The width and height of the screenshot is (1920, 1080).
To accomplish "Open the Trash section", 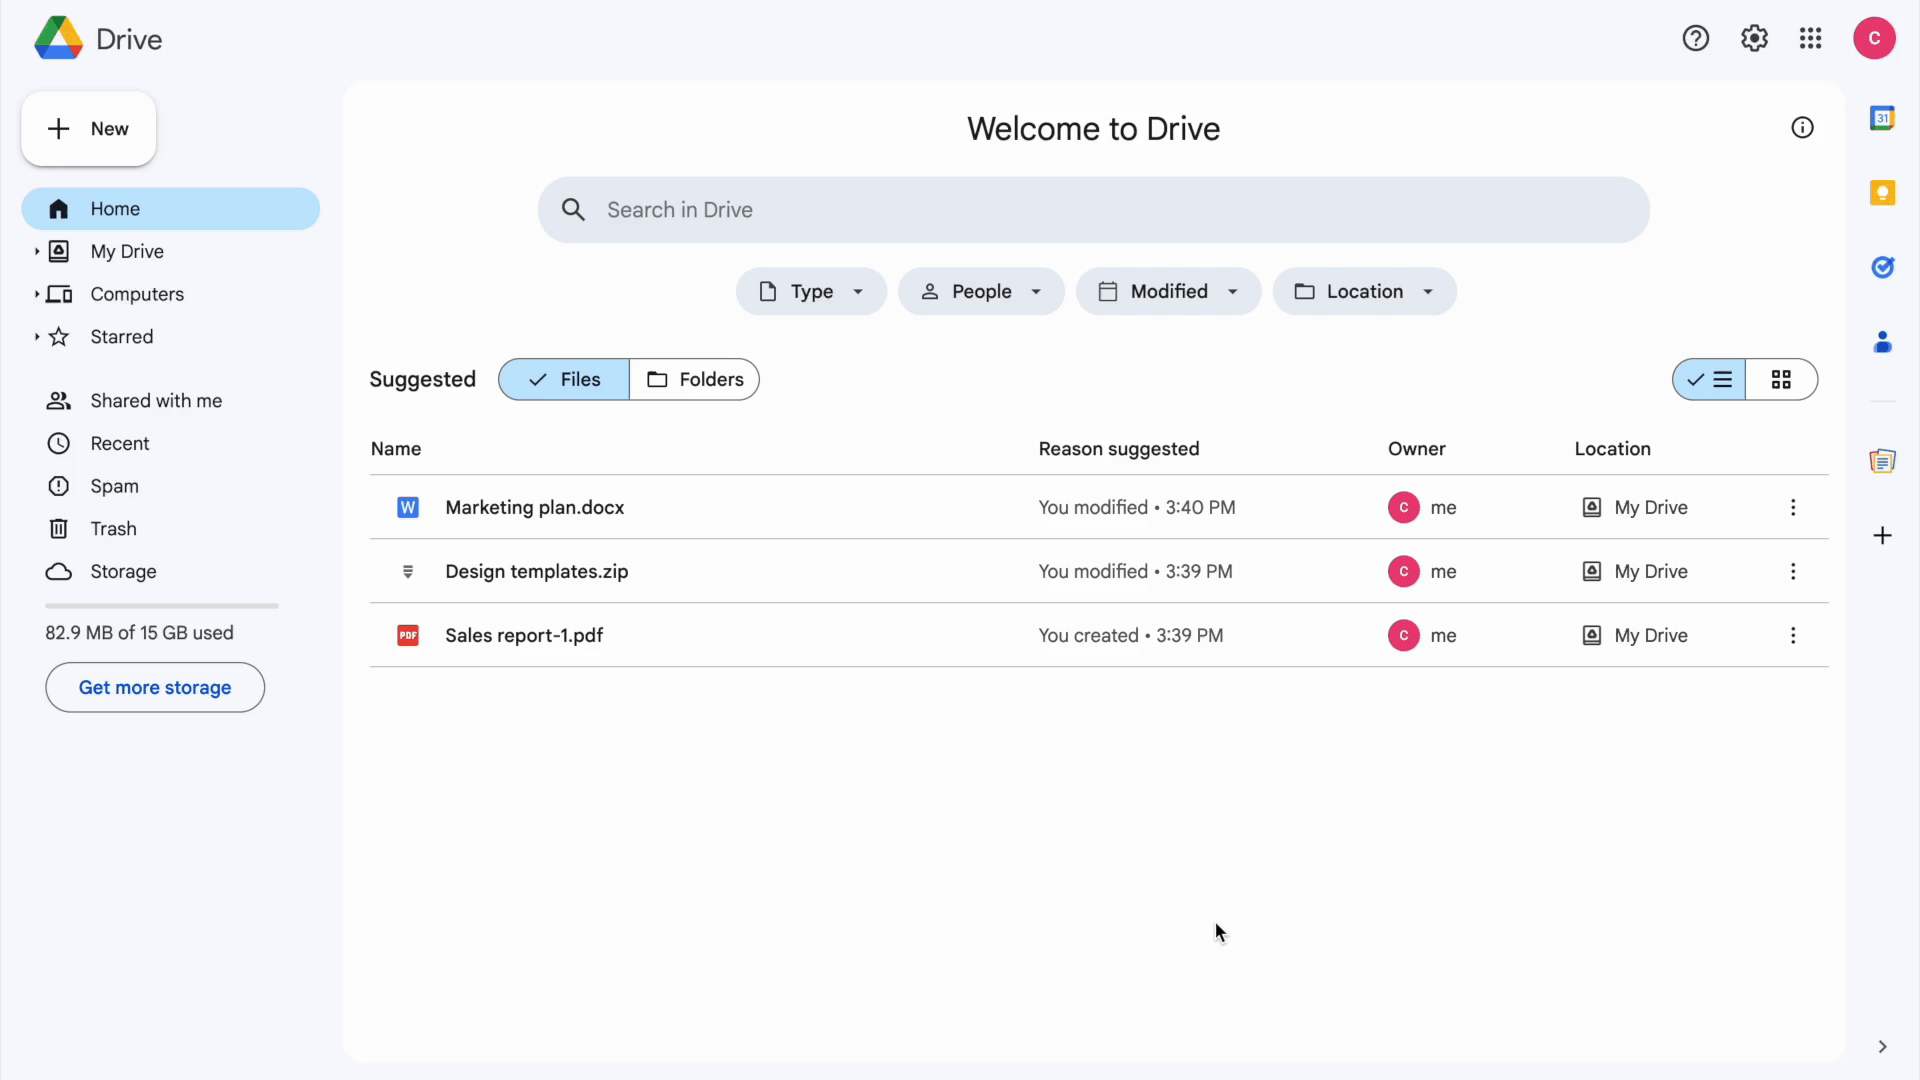I will [113, 529].
